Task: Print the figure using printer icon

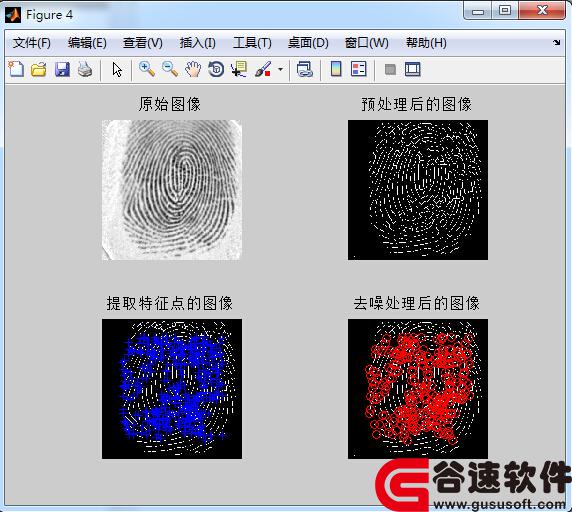Action: [x=85, y=69]
